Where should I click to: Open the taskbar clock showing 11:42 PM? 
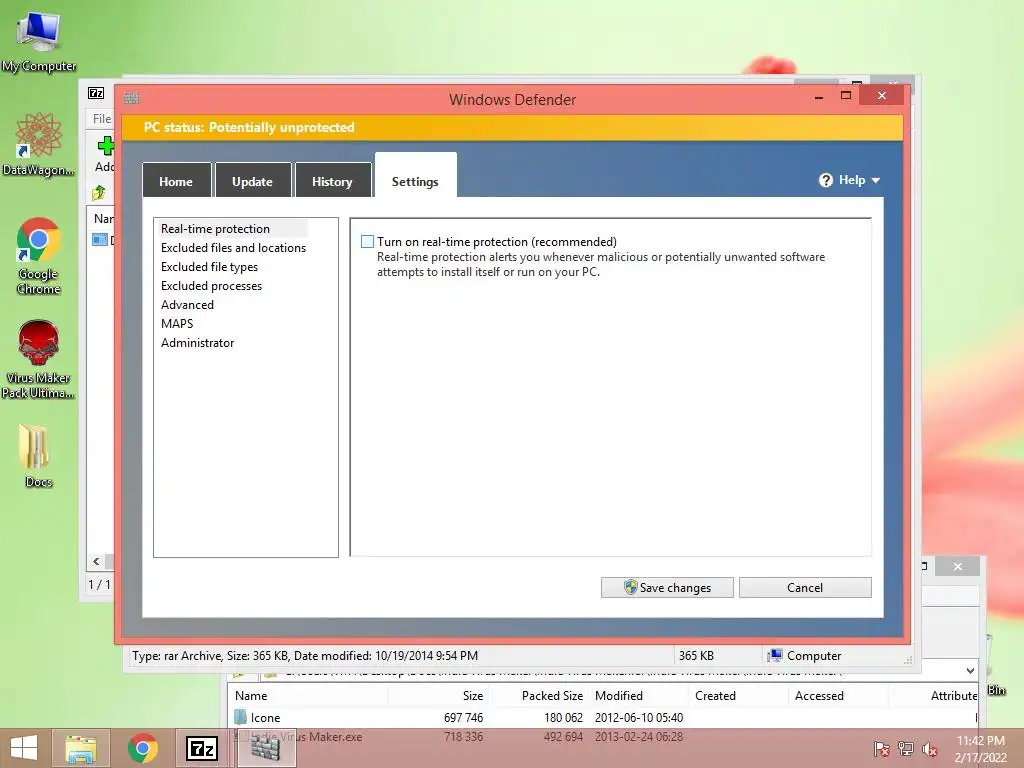(980, 748)
